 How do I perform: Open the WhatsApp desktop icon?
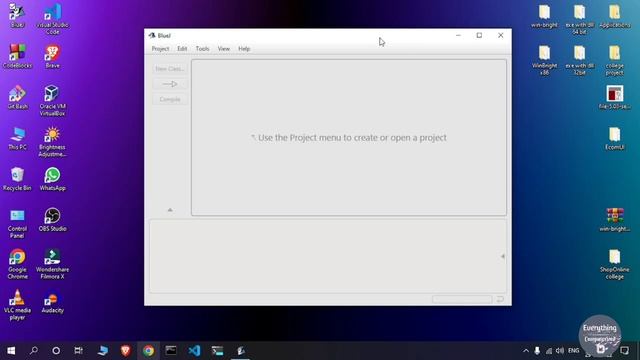(x=53, y=179)
